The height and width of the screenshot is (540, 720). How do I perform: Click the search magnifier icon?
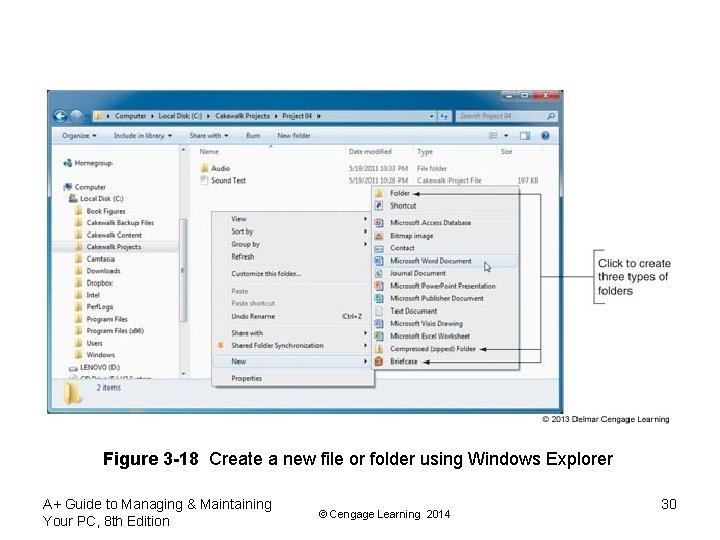pos(551,116)
